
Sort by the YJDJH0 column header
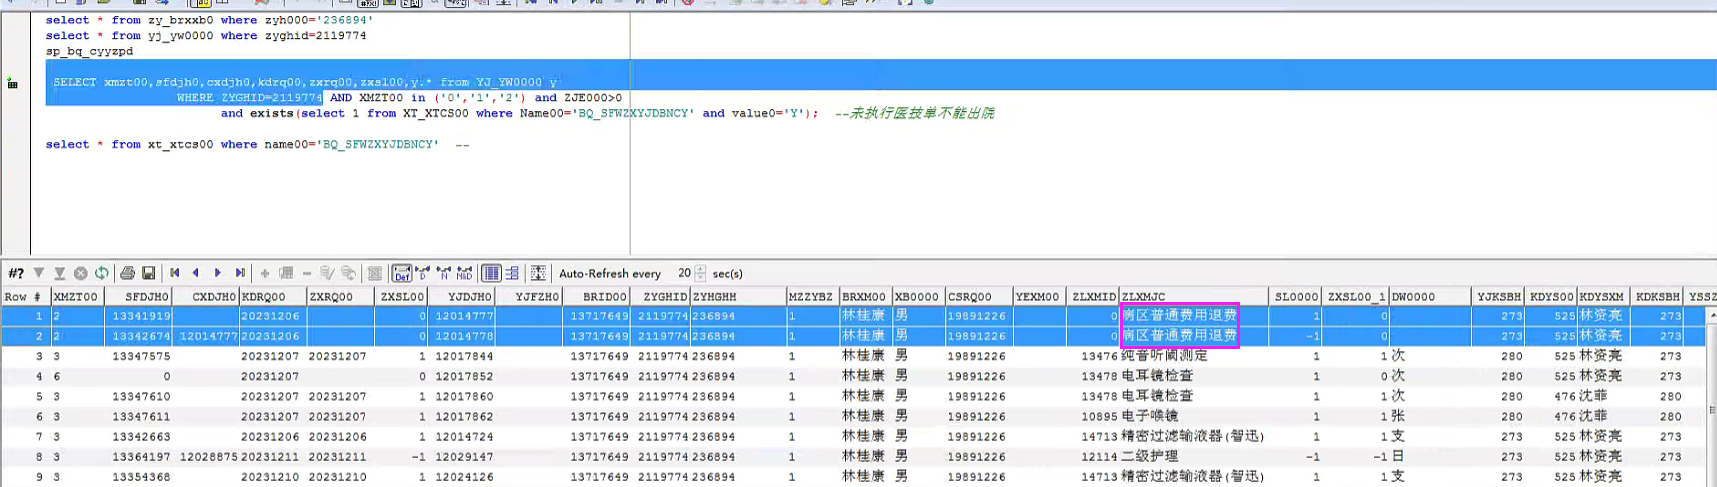pyautogui.click(x=462, y=297)
